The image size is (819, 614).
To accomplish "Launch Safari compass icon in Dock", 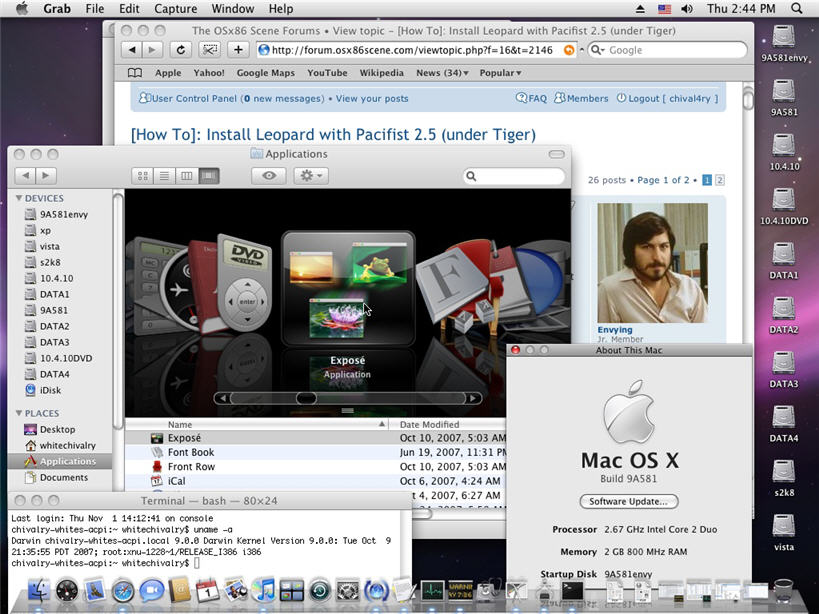I will [x=123, y=591].
